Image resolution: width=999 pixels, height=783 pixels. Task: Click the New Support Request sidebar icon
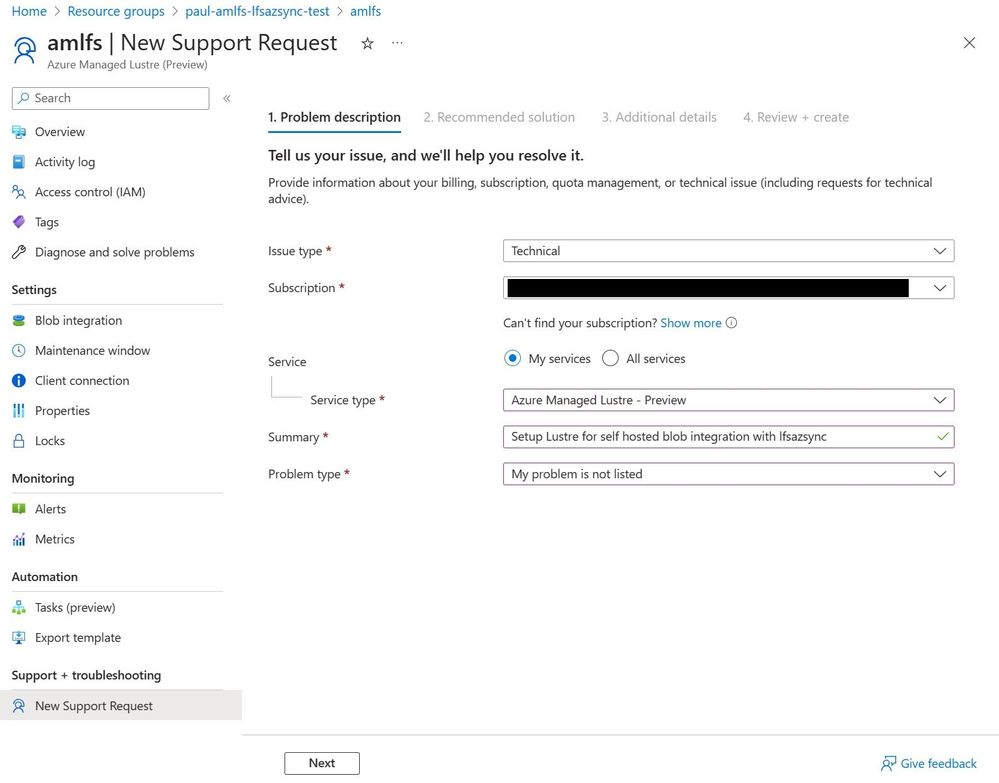coord(19,705)
